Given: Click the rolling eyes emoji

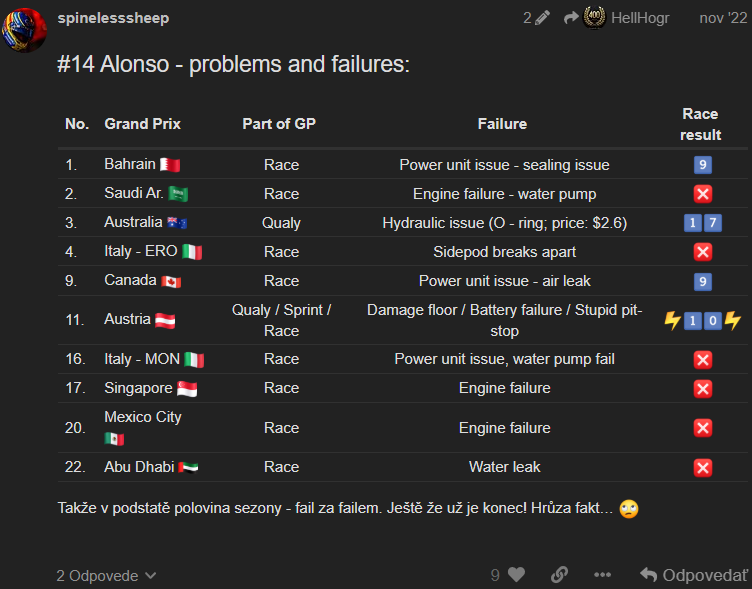Looking at the screenshot, I should tap(629, 508).
